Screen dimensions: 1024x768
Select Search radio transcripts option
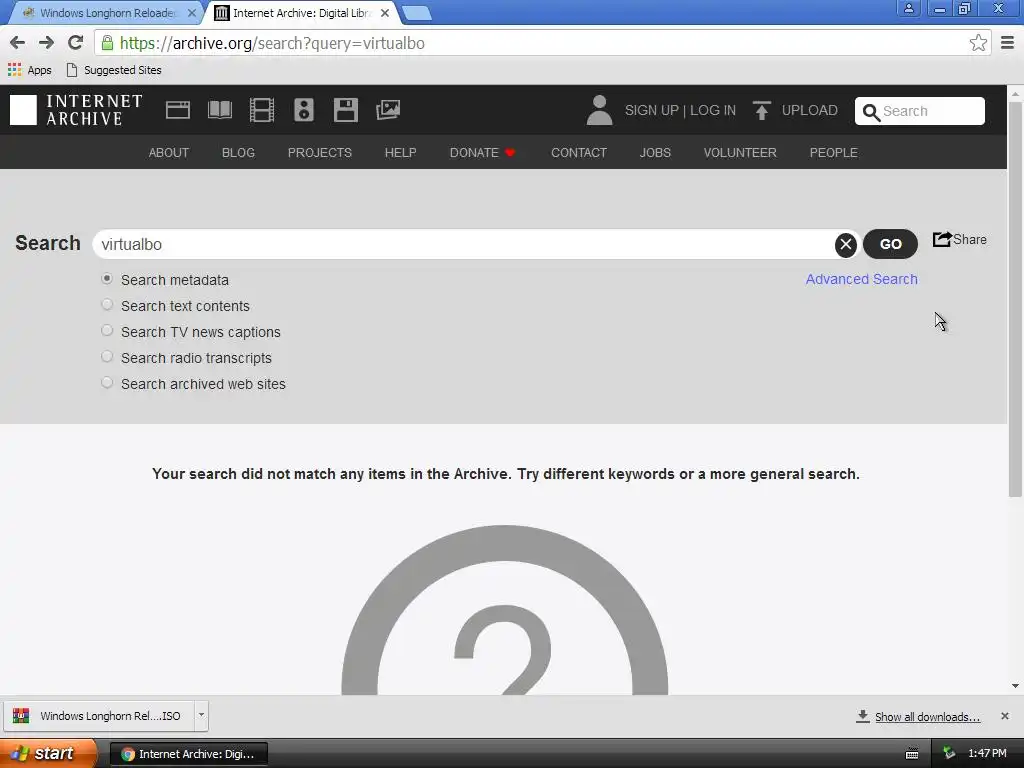(107, 357)
